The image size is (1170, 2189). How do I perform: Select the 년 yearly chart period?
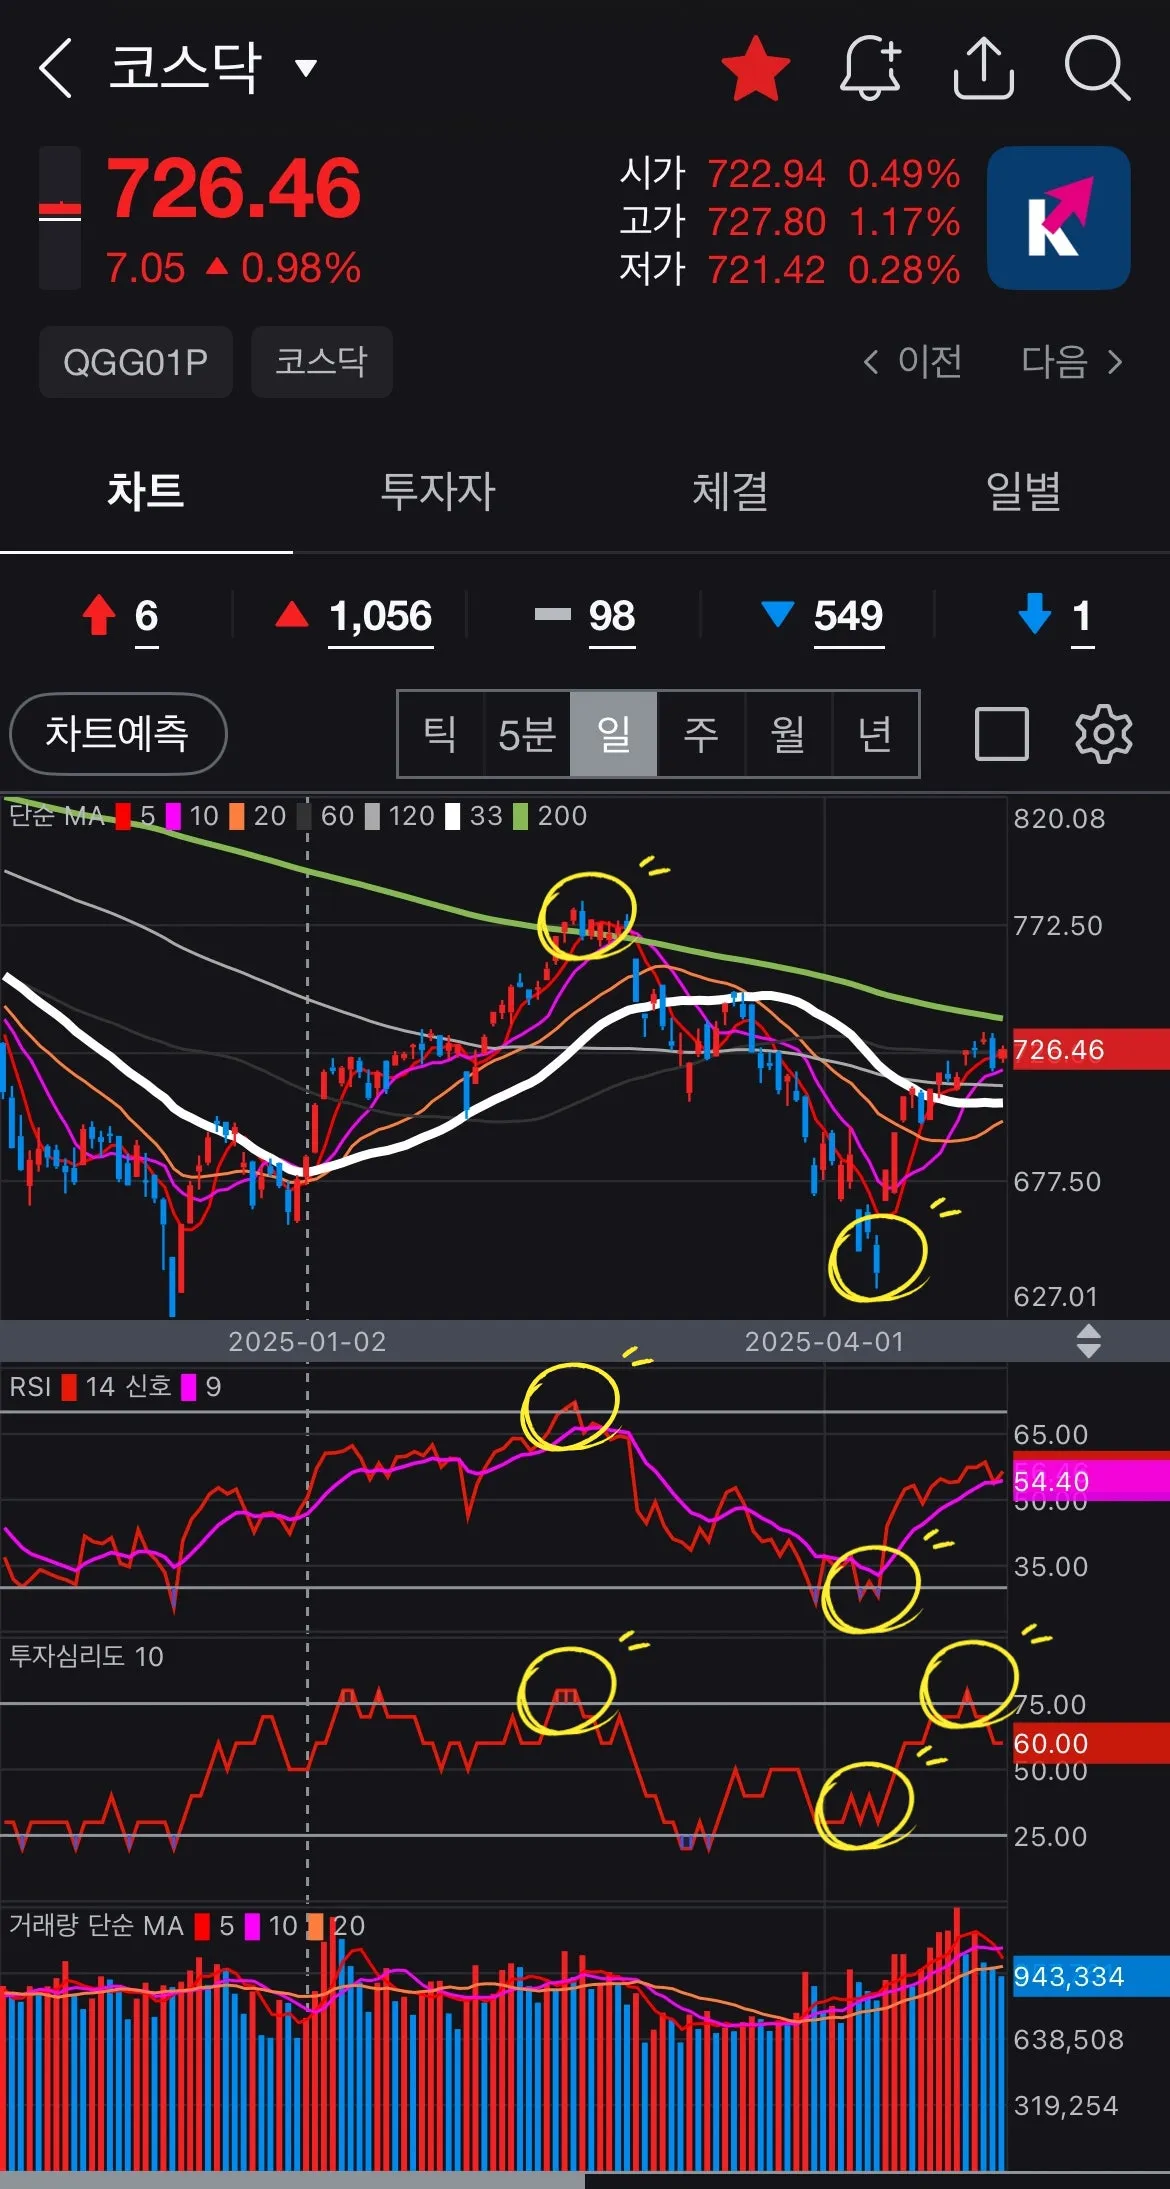click(875, 734)
